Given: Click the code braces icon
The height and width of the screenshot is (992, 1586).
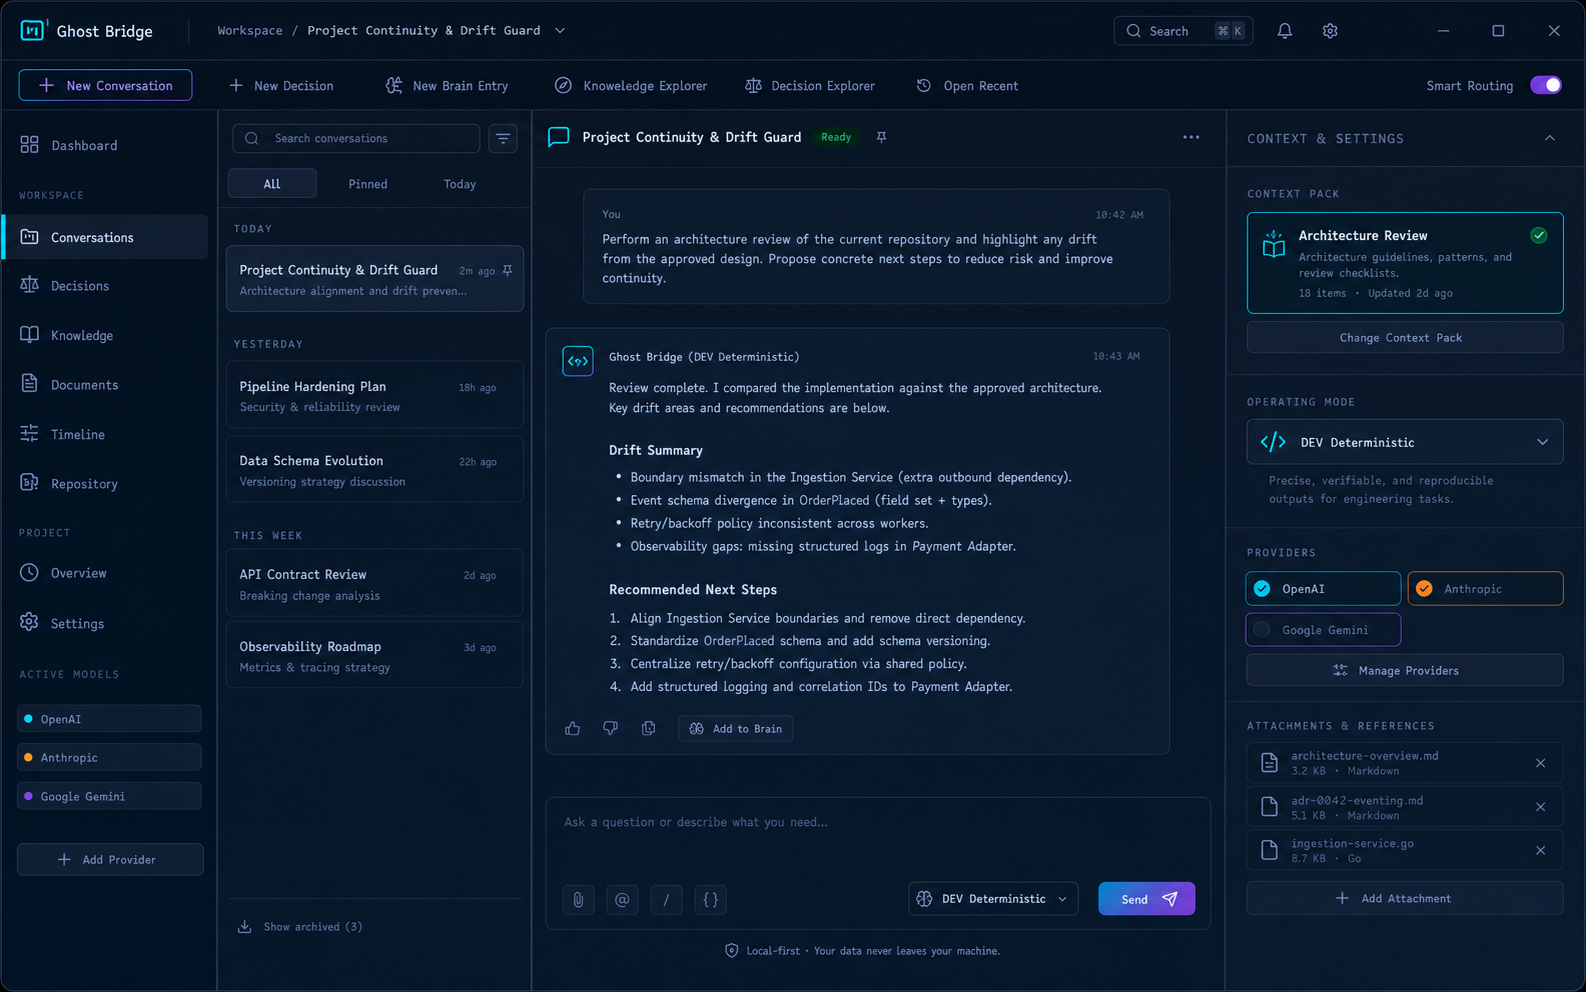Looking at the screenshot, I should (x=710, y=899).
